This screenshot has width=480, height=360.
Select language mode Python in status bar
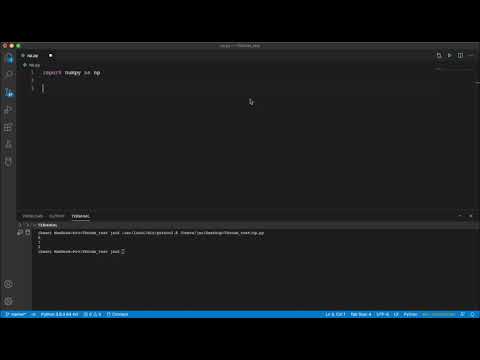[410, 314]
